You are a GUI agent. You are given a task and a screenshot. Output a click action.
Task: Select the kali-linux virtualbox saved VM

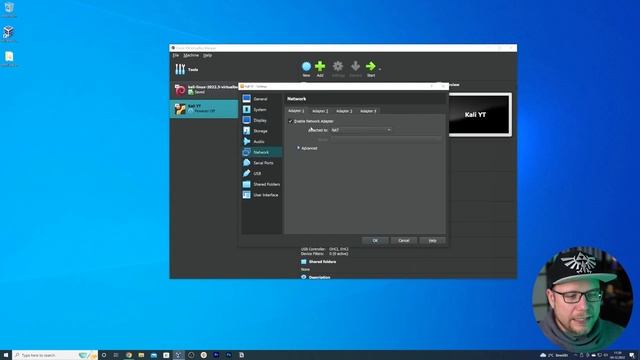click(x=204, y=89)
